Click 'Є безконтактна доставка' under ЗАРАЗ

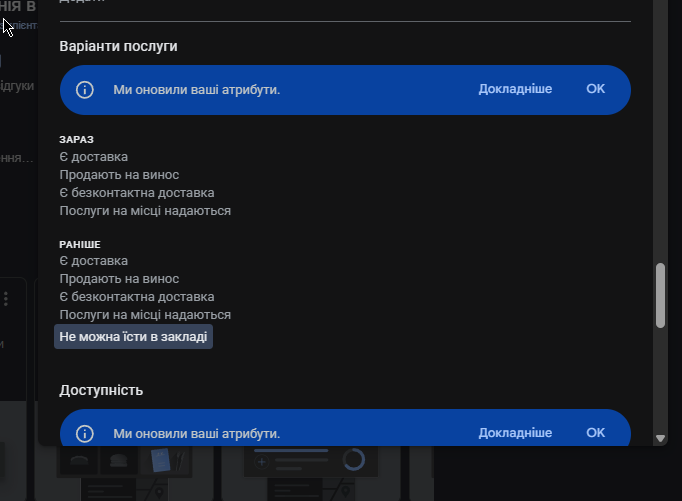tap(137, 193)
